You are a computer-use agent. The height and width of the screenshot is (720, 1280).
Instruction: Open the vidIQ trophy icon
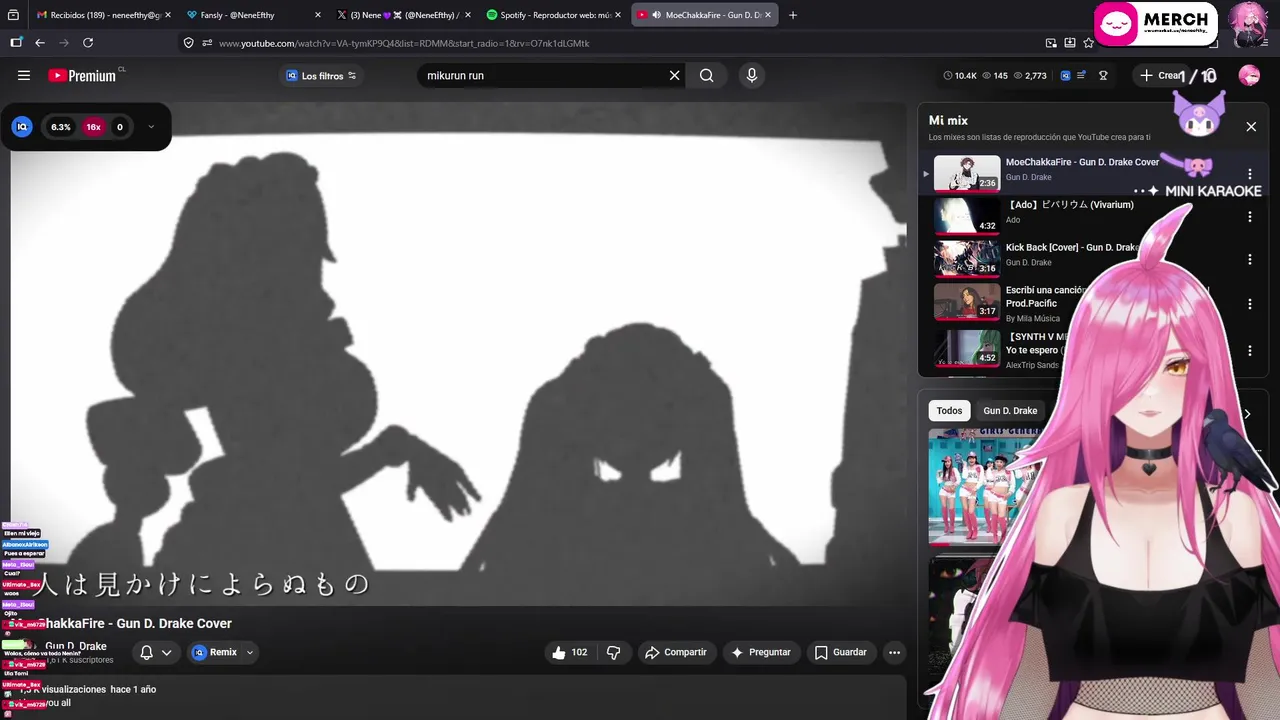coord(1103,75)
